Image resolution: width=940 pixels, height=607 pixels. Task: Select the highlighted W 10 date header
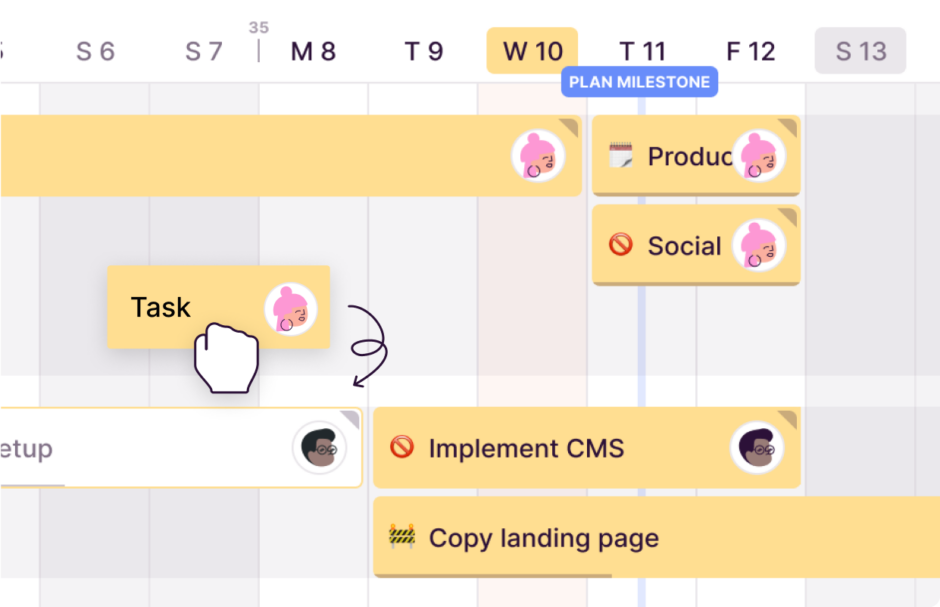click(532, 50)
